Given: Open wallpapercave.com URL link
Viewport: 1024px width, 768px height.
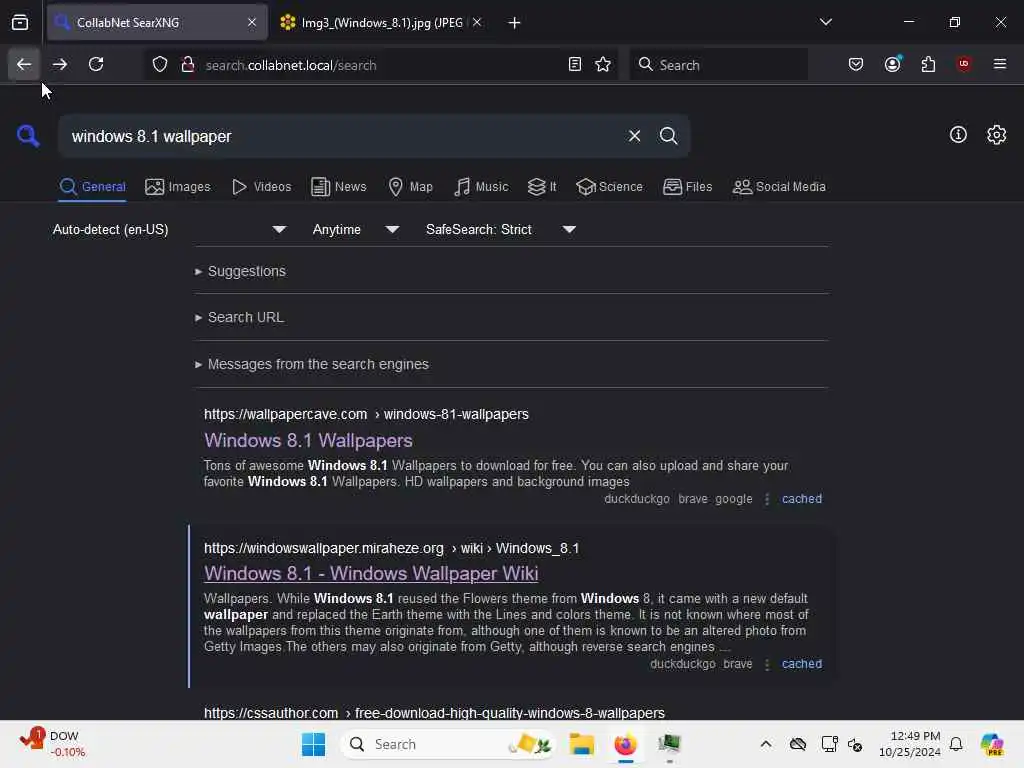Looking at the screenshot, I should click(x=366, y=415).
